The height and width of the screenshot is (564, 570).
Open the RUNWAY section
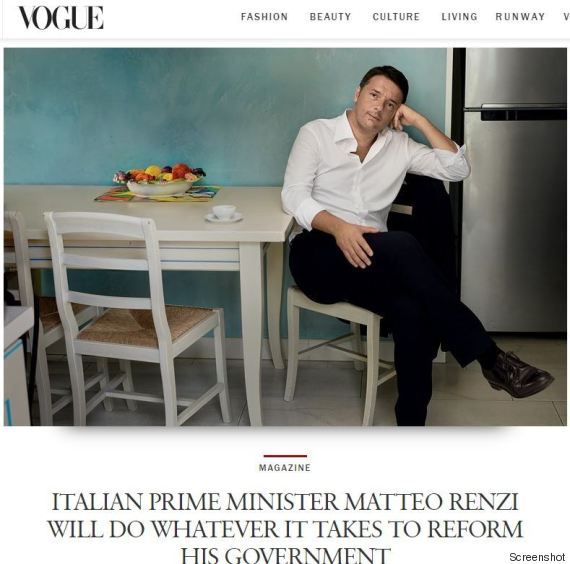520,17
